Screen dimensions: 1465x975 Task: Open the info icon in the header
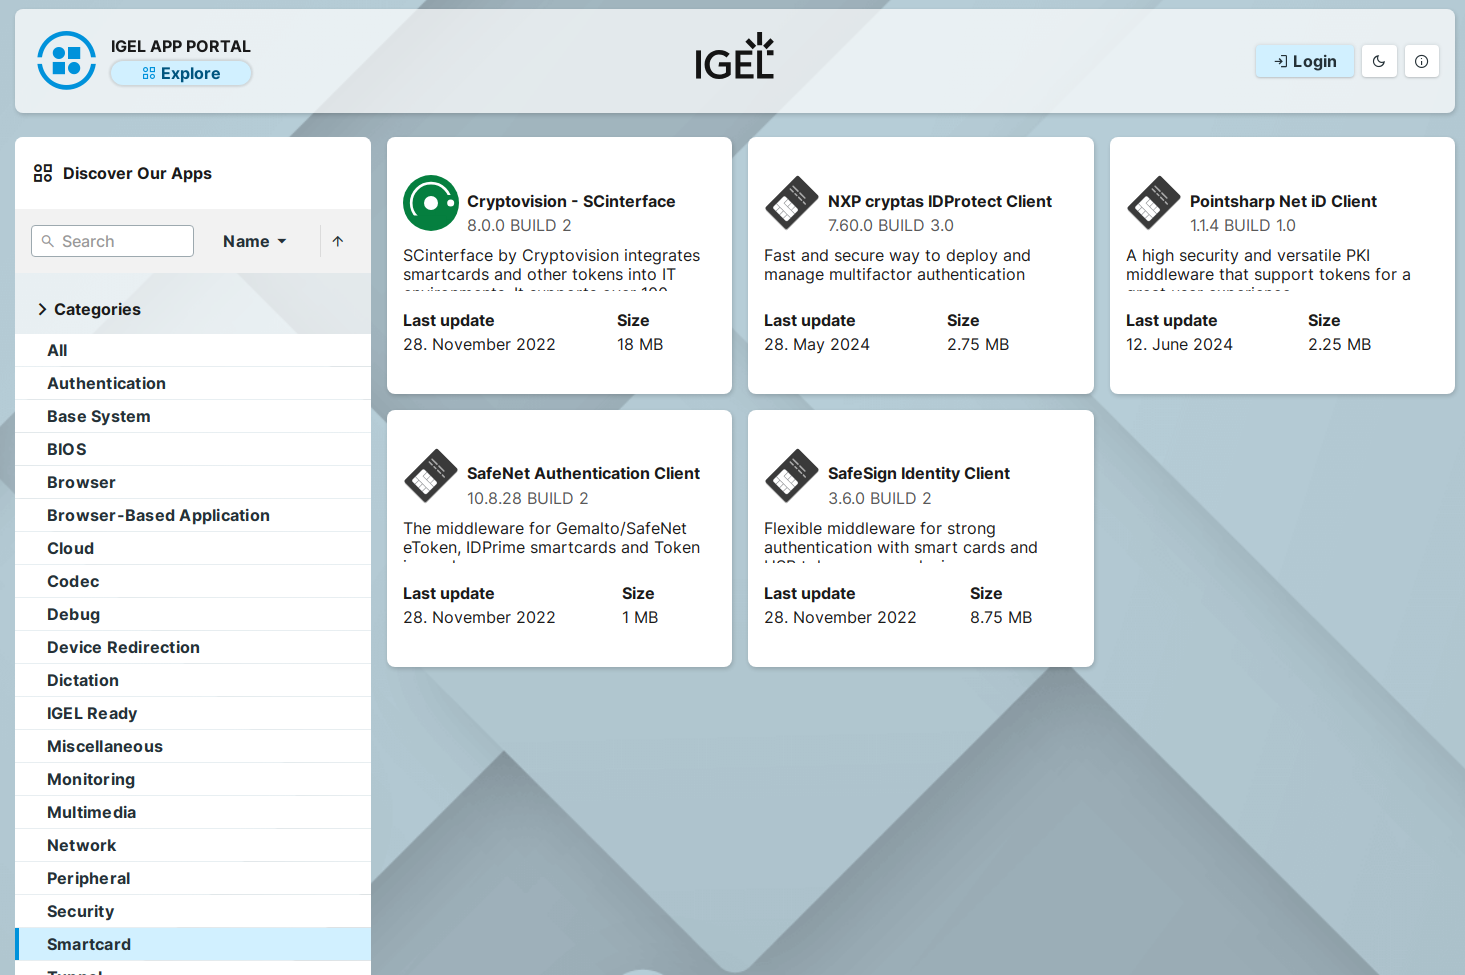coord(1421,61)
